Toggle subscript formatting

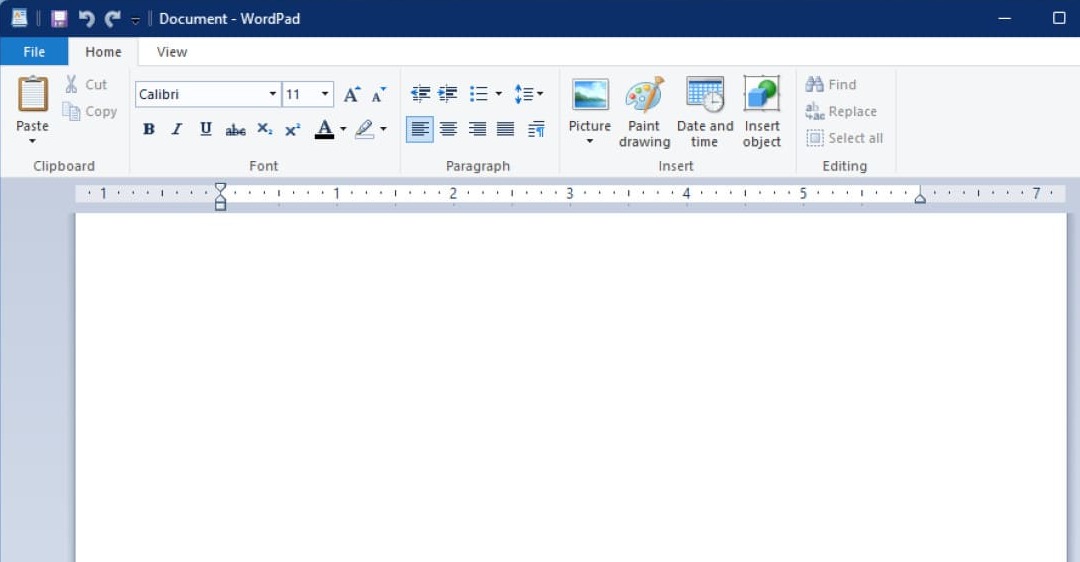tap(264, 129)
